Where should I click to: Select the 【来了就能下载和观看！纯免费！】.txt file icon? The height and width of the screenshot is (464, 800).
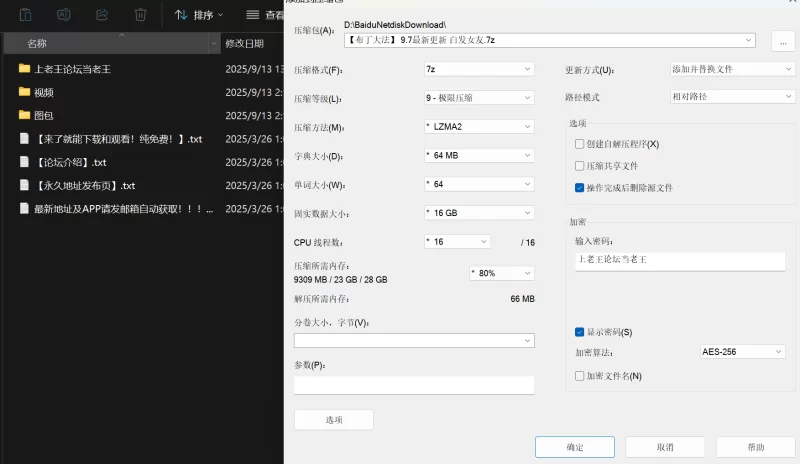pos(24,138)
